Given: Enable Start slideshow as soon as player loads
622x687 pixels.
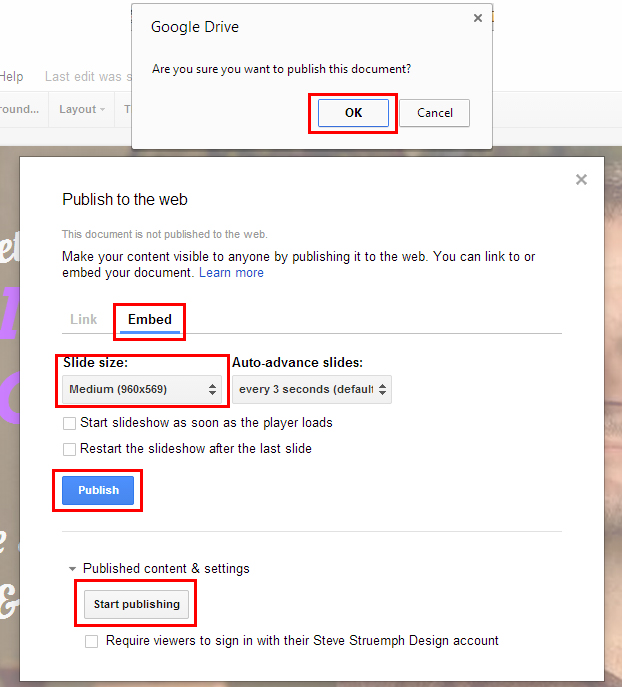Looking at the screenshot, I should point(69,423).
